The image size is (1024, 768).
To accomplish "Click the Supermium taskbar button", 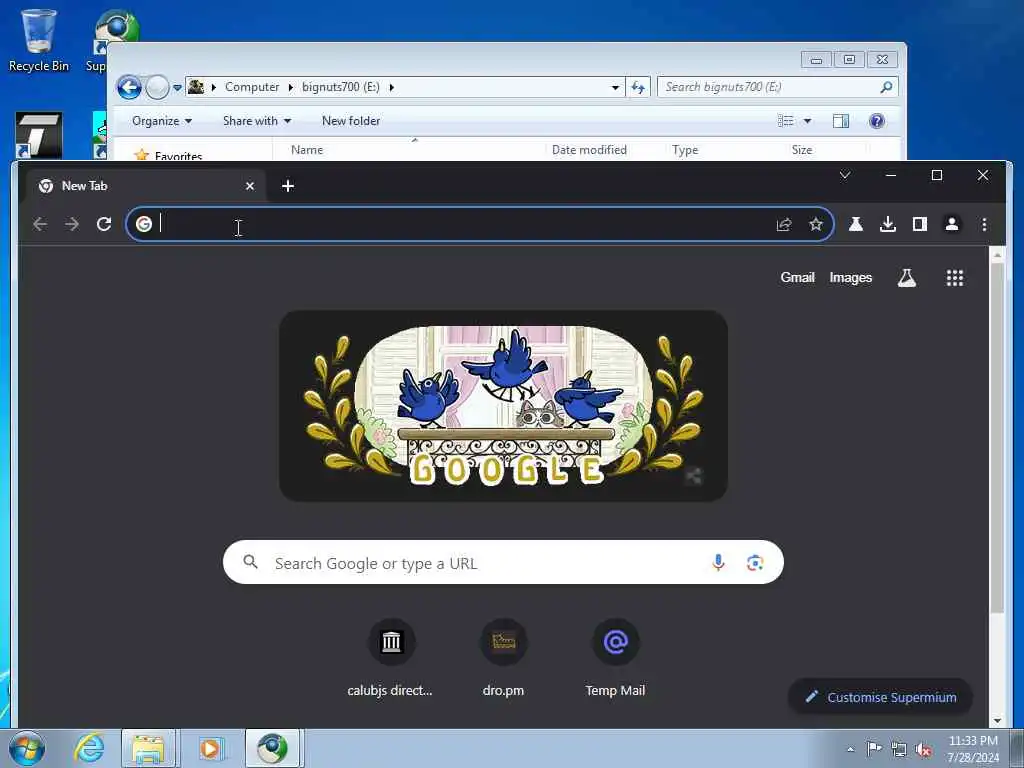I will [x=272, y=748].
